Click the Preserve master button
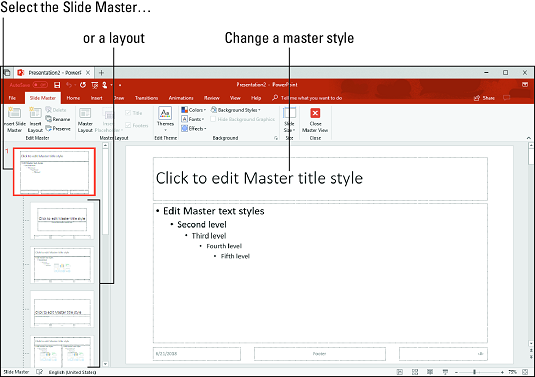This screenshot has width=535, height=377. pyautogui.click(x=58, y=129)
